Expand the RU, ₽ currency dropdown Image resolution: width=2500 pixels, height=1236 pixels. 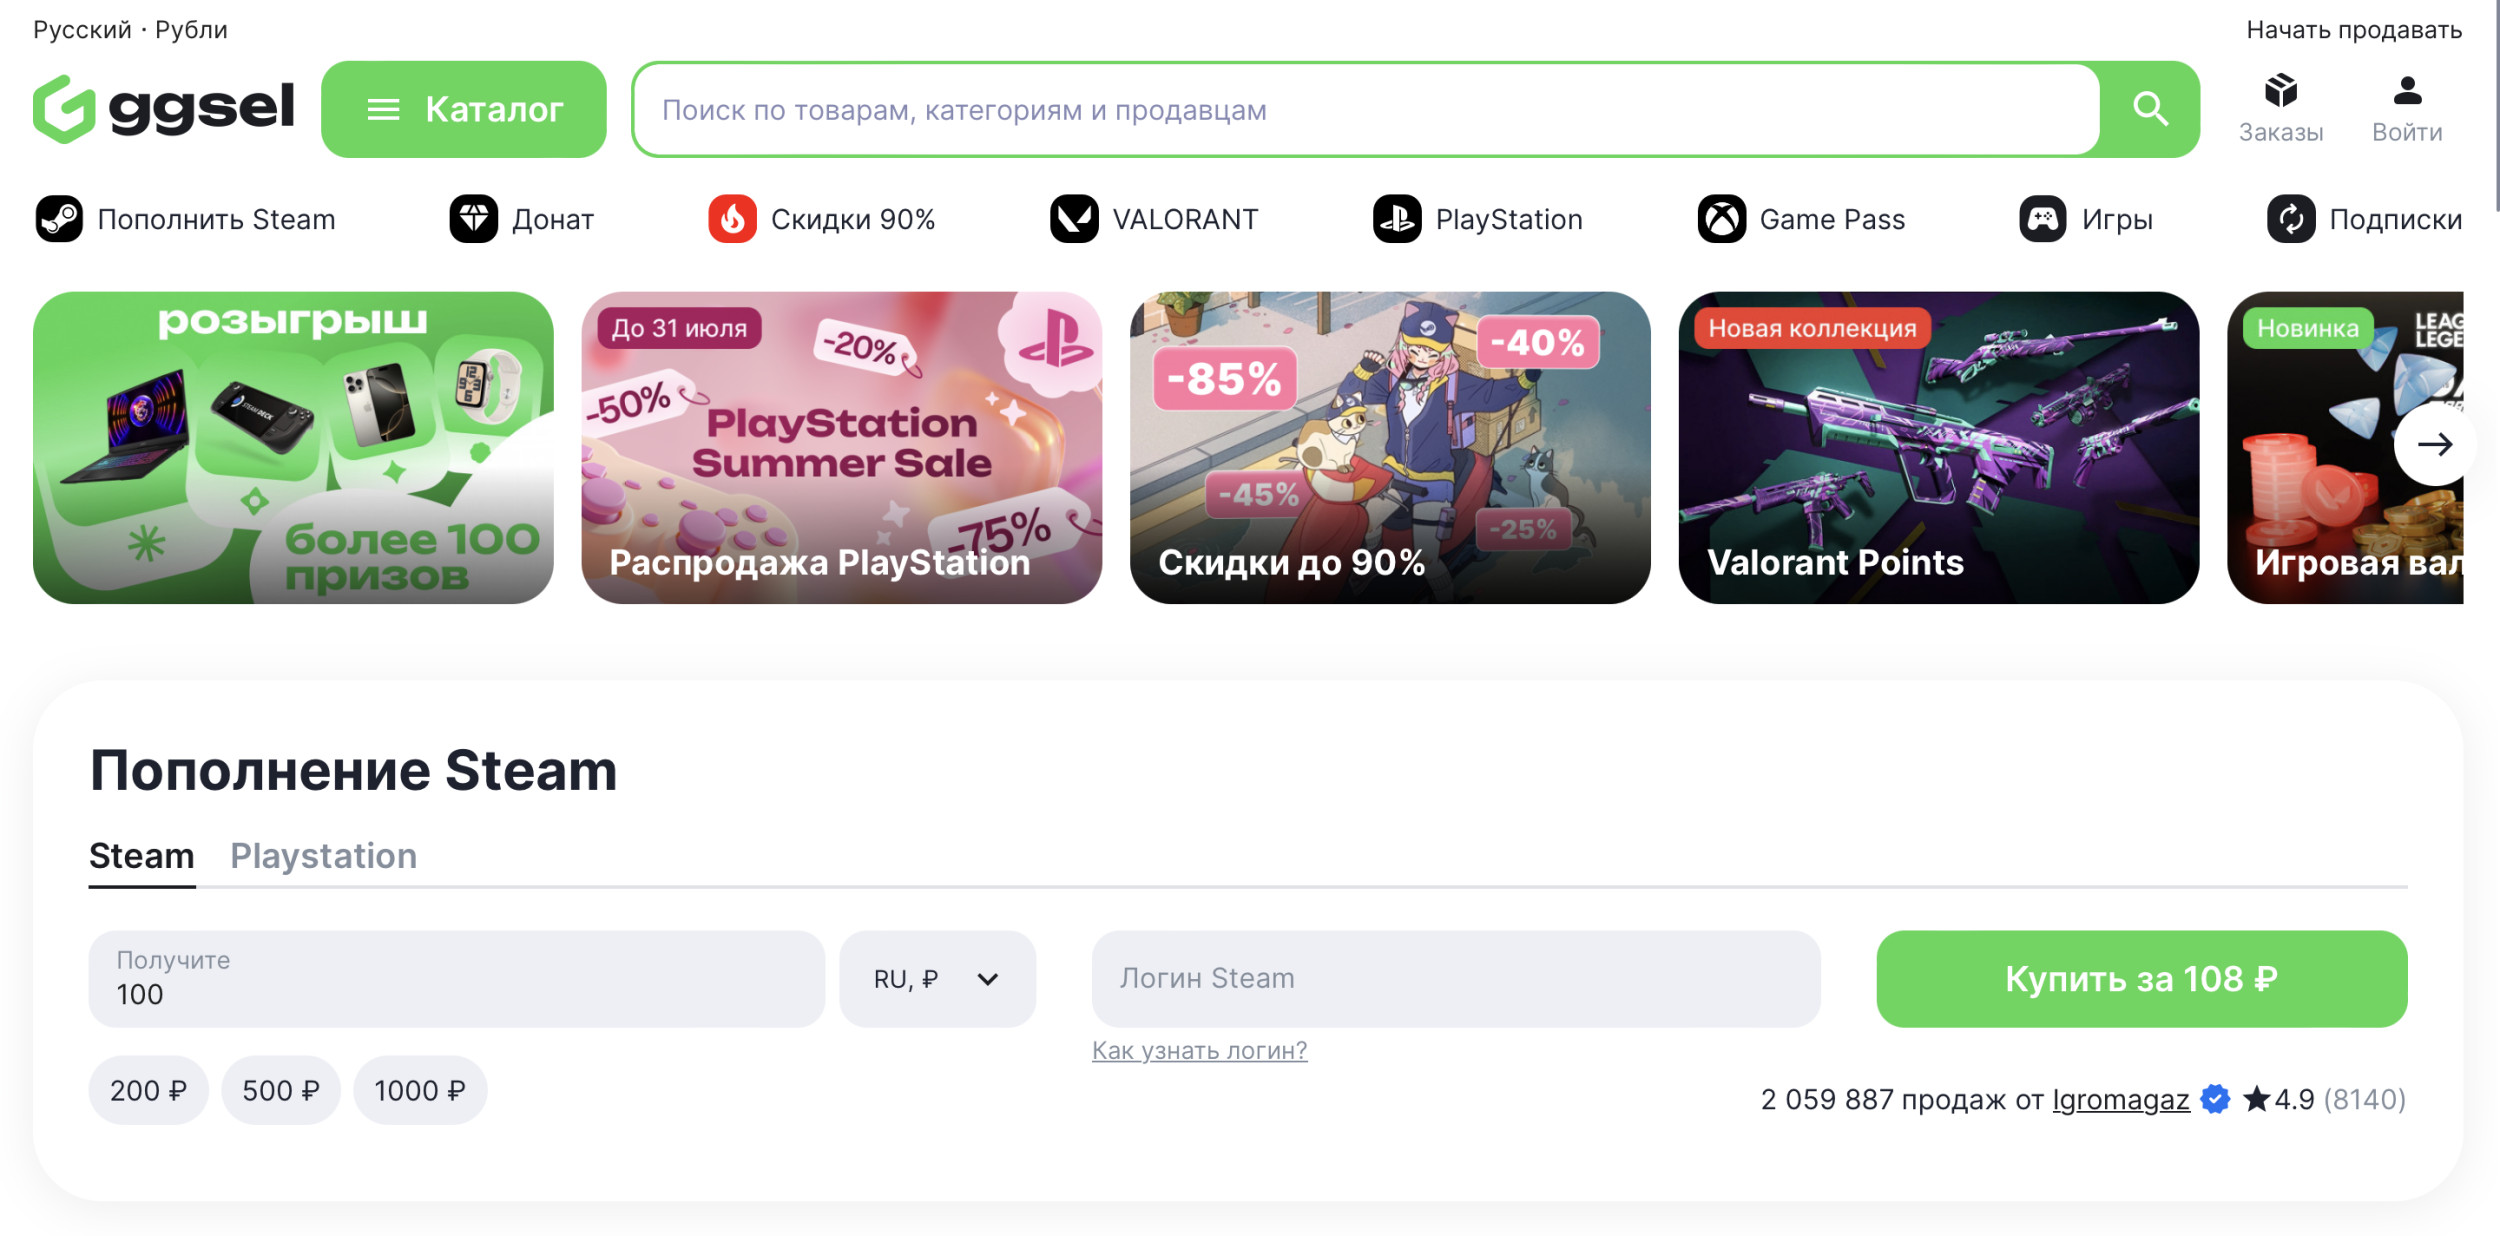point(937,979)
